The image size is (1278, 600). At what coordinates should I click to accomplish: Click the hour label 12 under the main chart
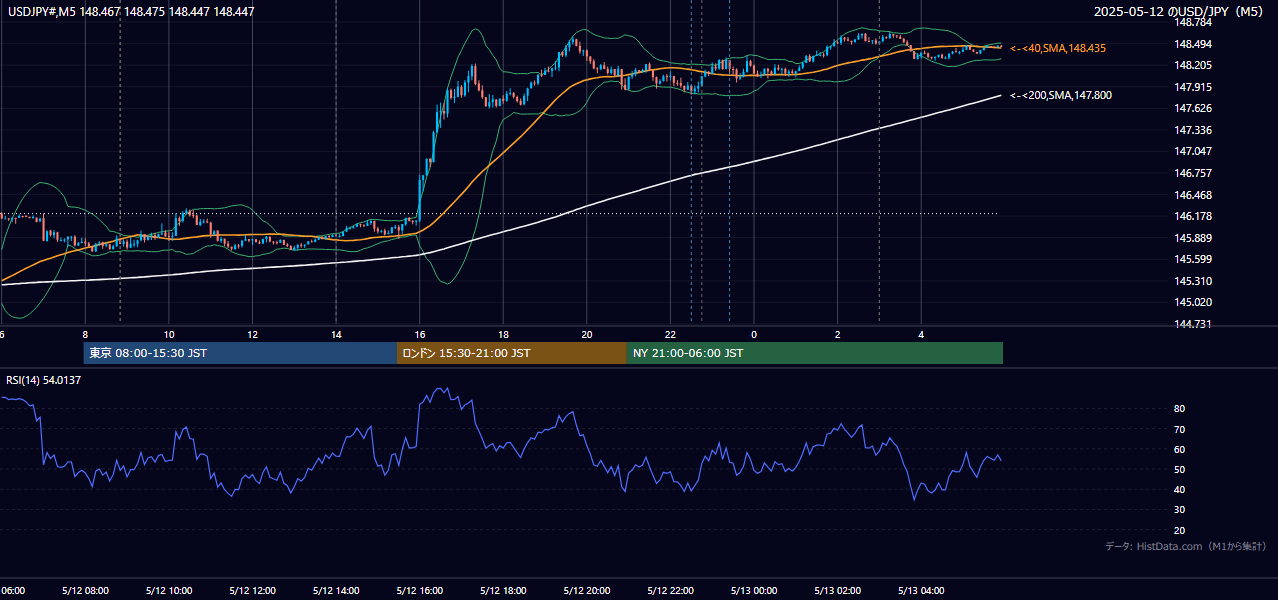tap(252, 334)
